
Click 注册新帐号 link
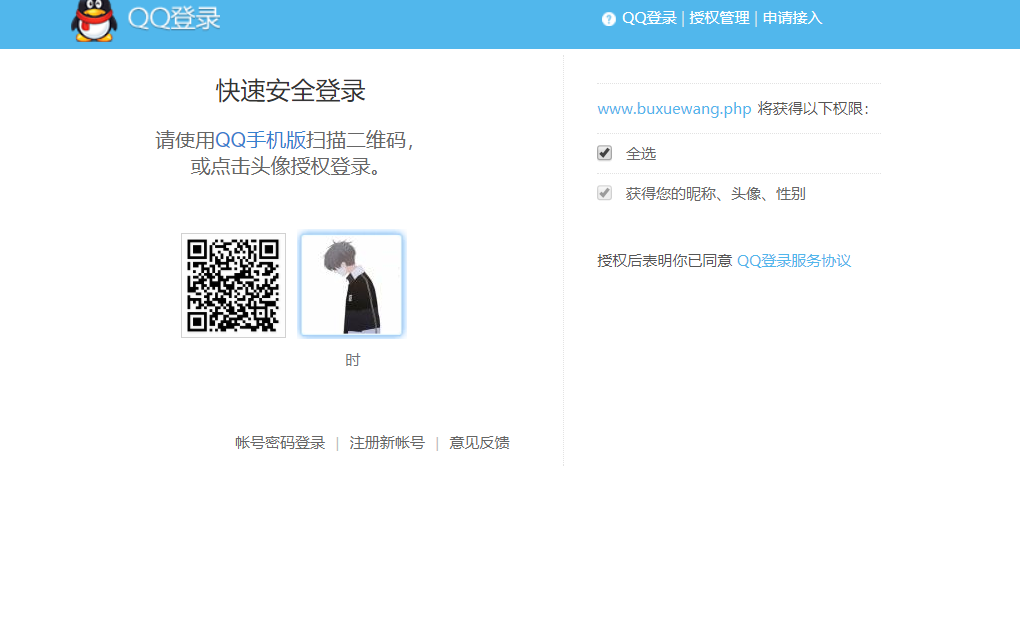click(x=387, y=443)
